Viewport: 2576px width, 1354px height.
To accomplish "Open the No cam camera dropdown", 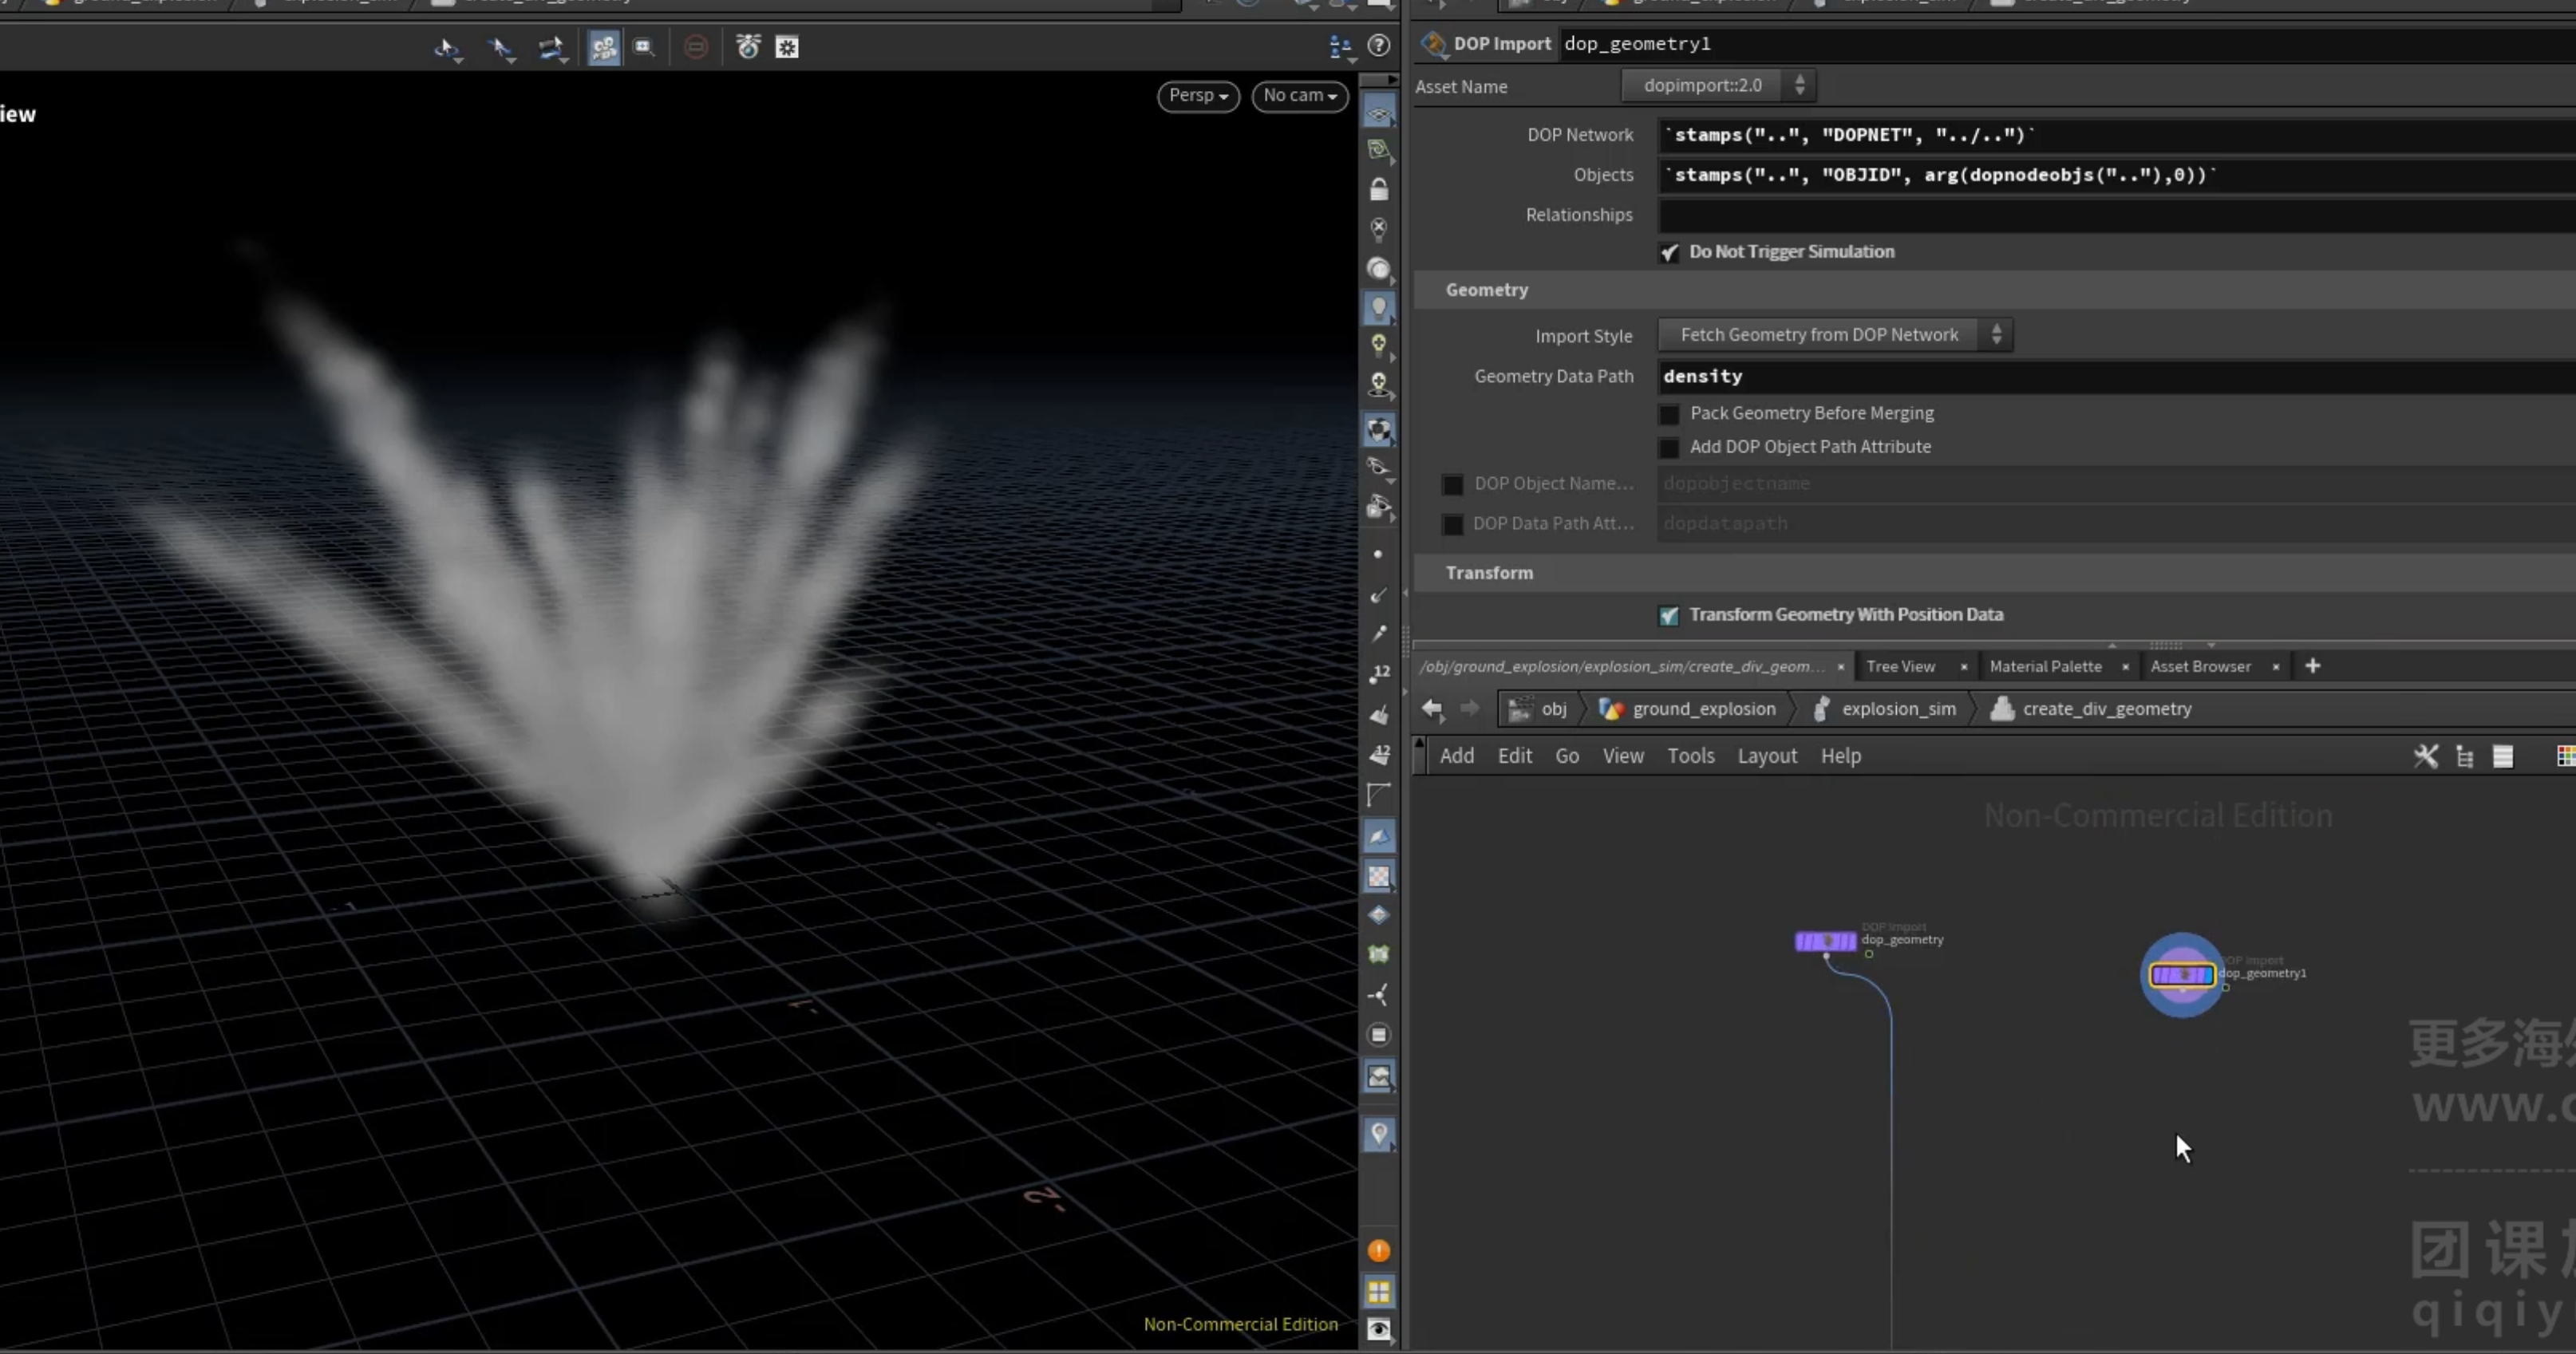I will click(1300, 95).
